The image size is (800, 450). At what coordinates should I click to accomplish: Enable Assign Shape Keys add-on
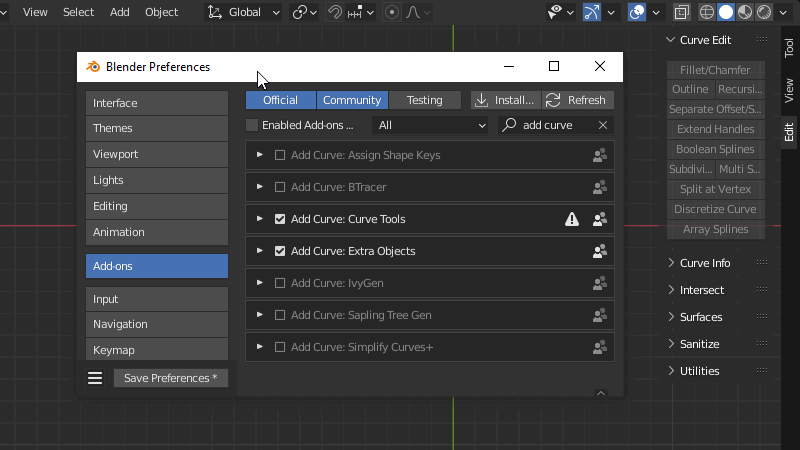click(280, 155)
